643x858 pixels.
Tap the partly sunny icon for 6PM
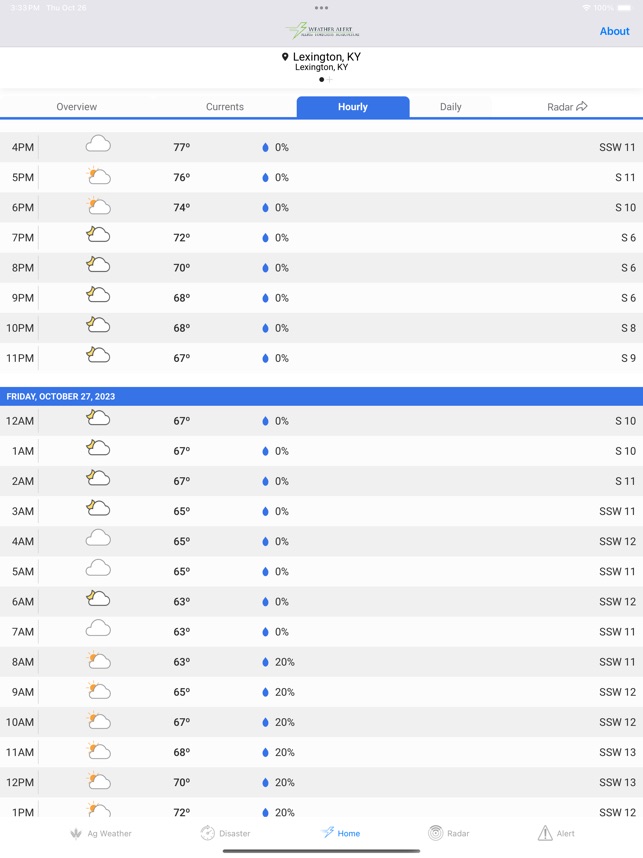click(x=99, y=206)
